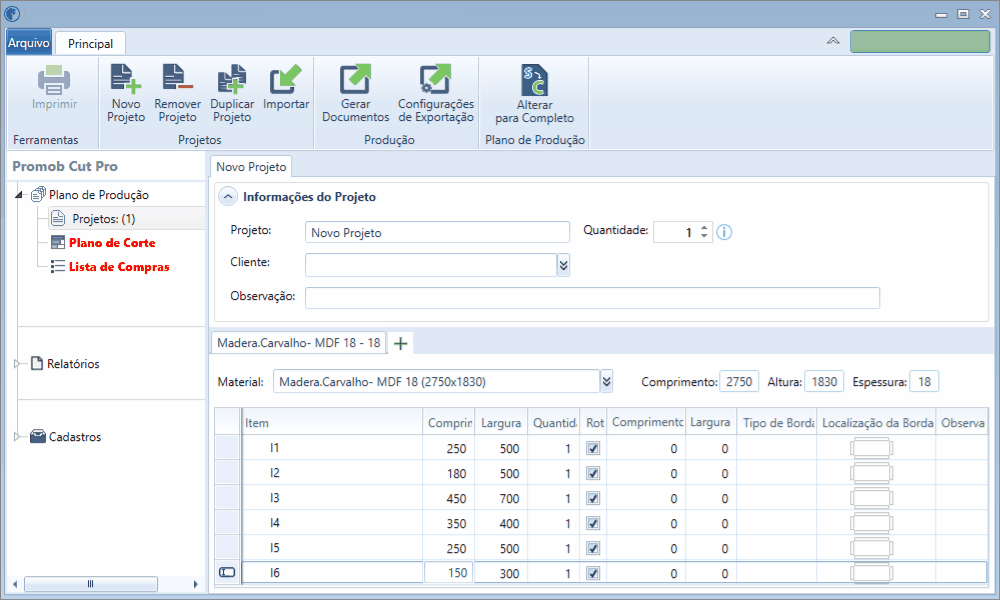Screen dimensions: 1000x600
Task: Click the Cadastros tree label
Action: (x=75, y=437)
